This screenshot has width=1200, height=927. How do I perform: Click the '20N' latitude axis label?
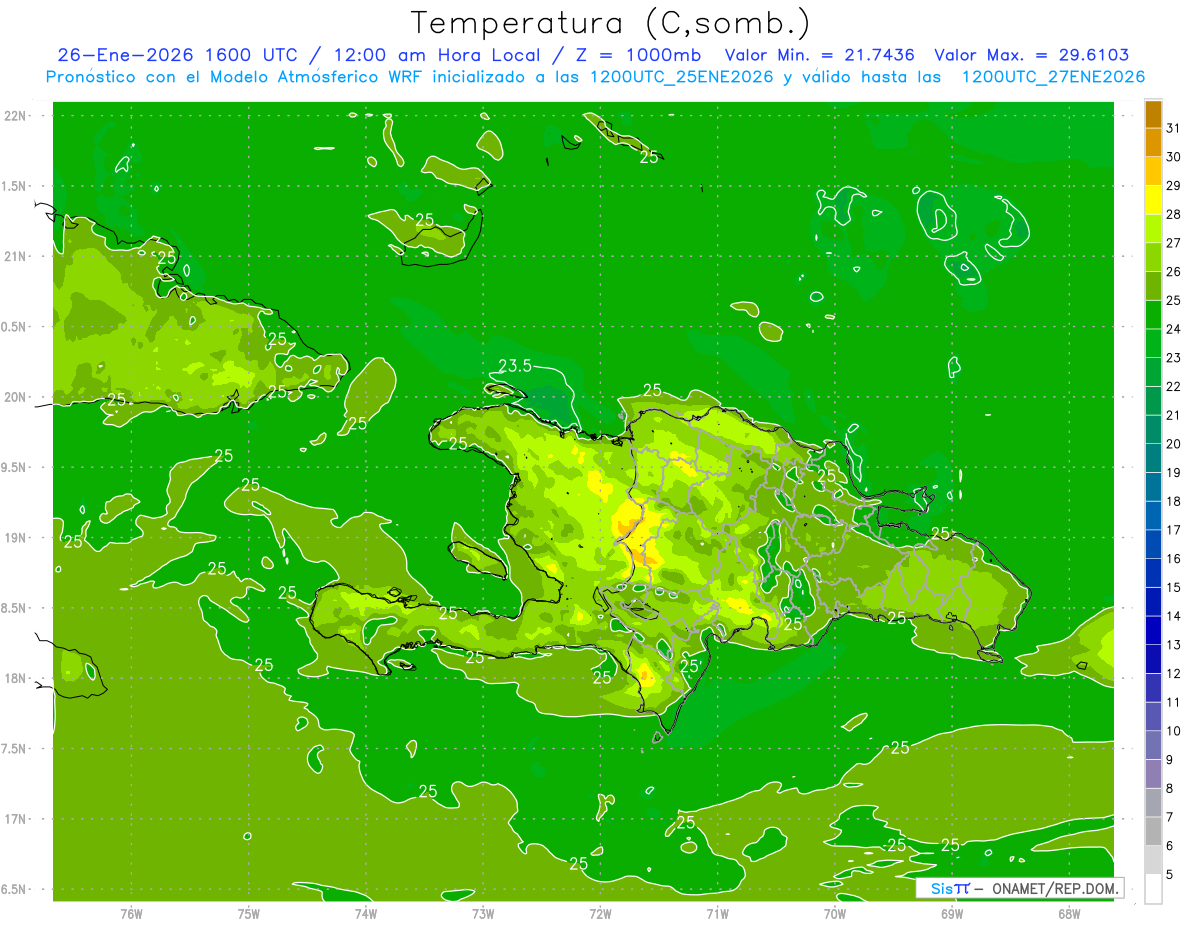15,397
